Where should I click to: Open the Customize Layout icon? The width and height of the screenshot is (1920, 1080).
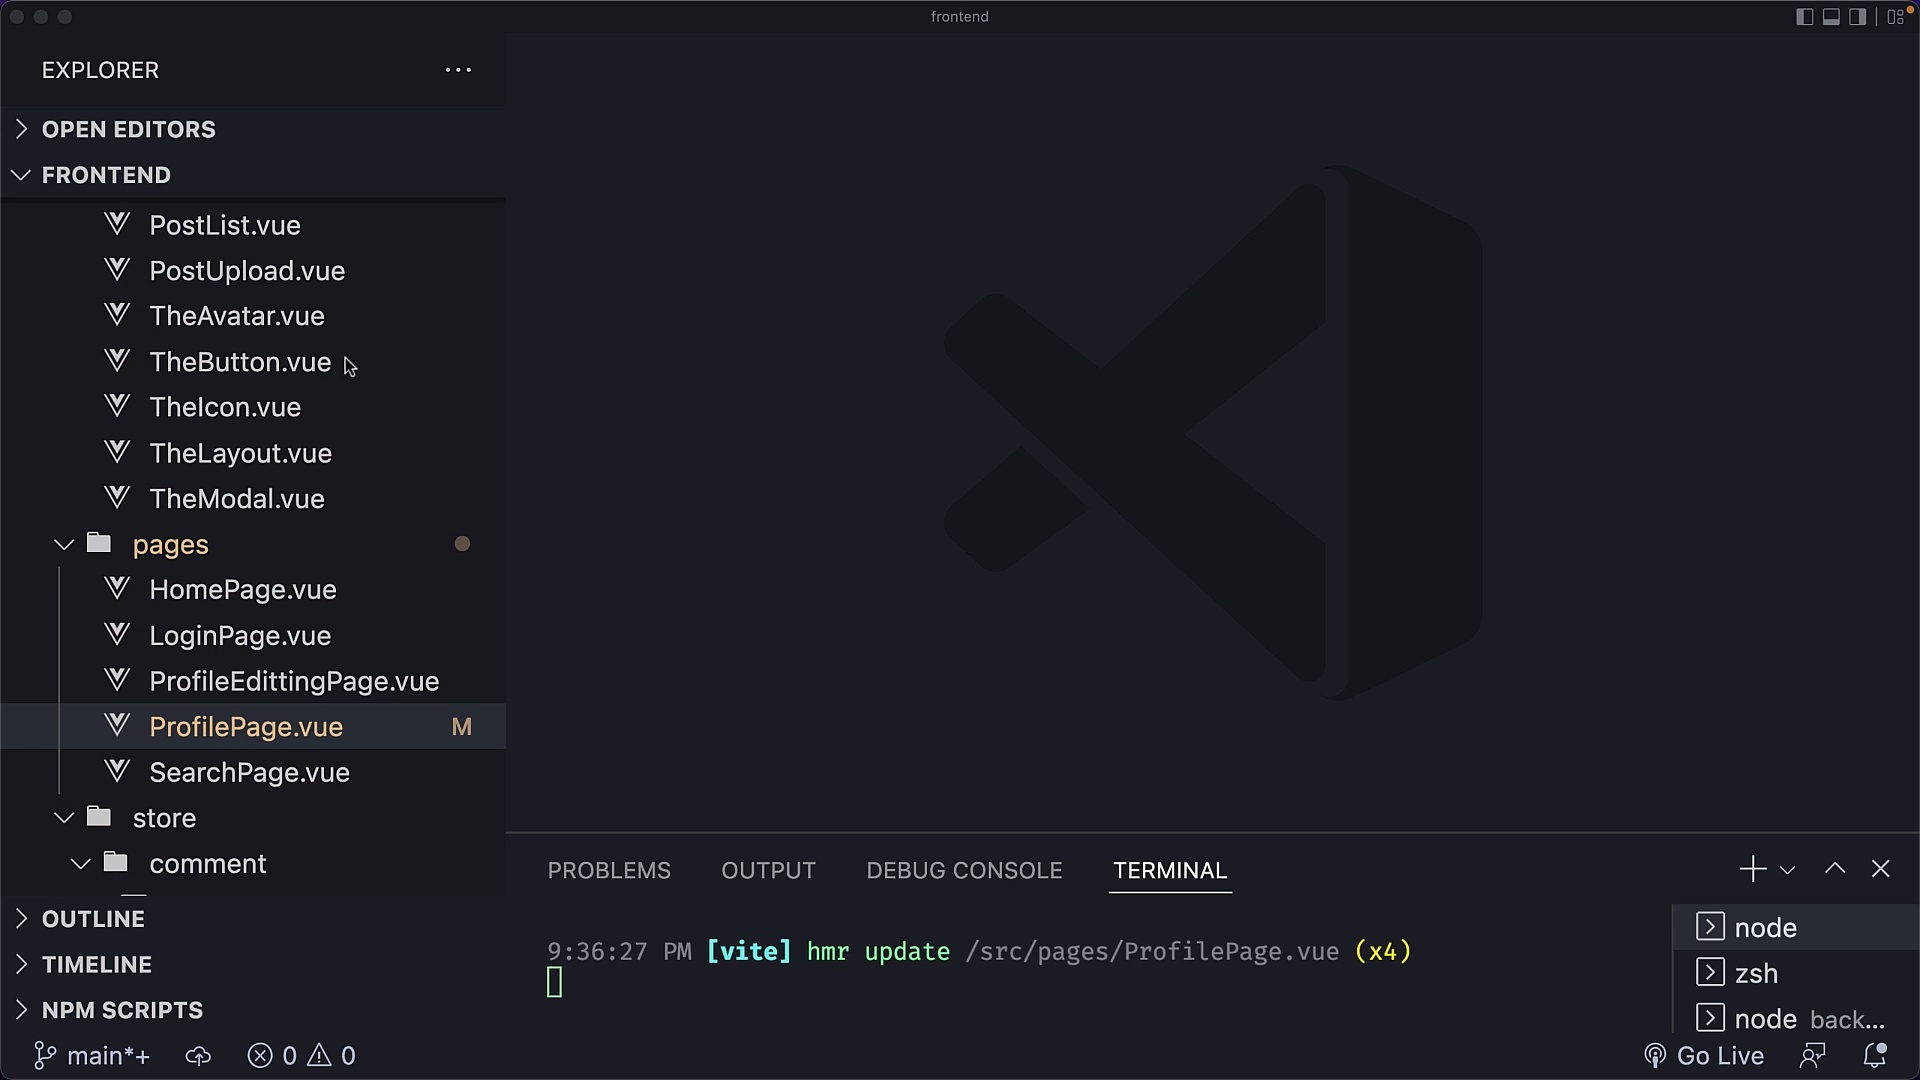click(1895, 17)
